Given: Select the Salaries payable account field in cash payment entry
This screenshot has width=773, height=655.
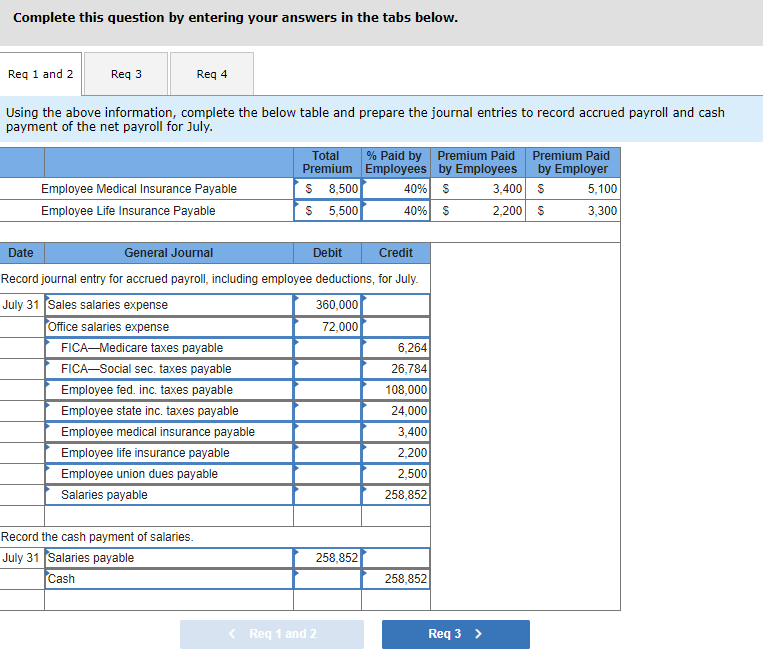Looking at the screenshot, I should (x=169, y=558).
